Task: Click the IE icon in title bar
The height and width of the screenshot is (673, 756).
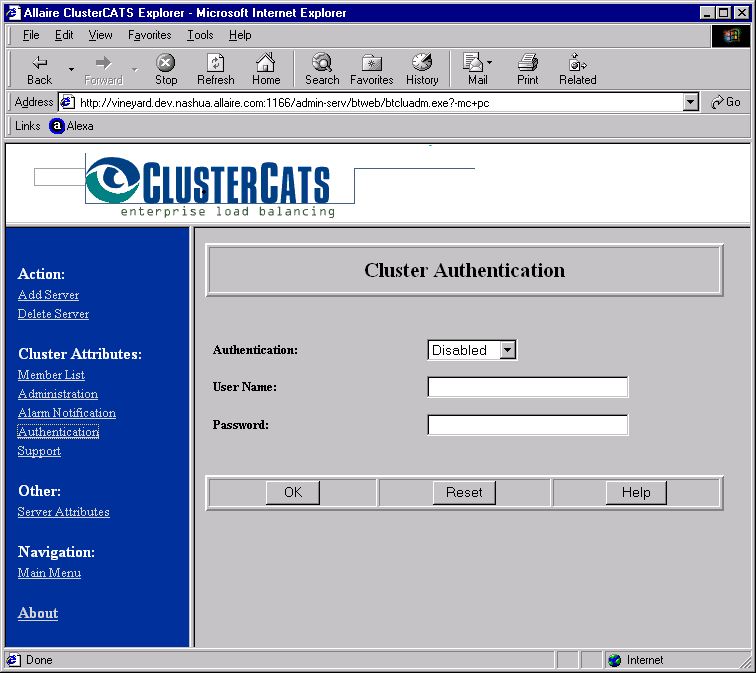Action: tap(13, 13)
